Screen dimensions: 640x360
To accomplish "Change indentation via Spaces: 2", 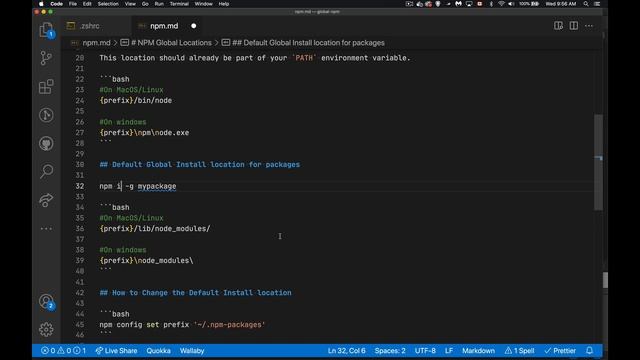I will click(390, 351).
